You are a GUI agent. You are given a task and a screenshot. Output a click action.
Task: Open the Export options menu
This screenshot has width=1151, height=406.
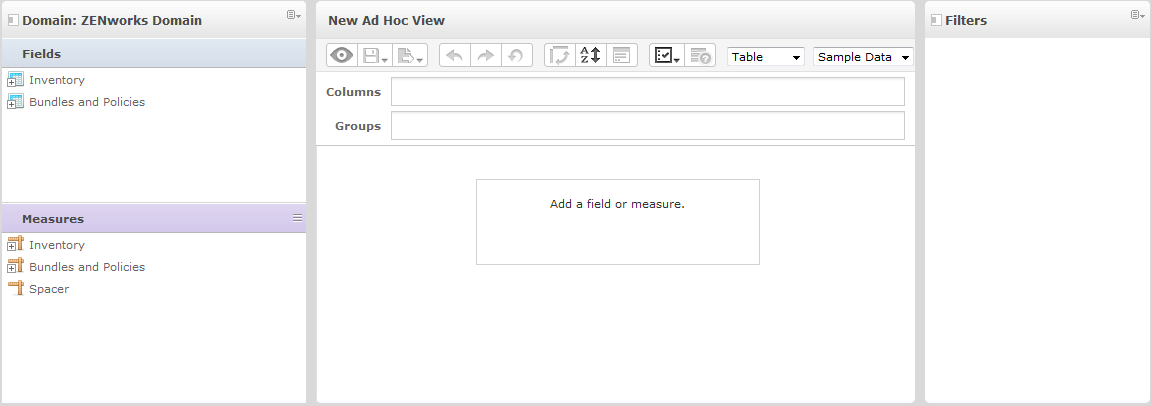coord(409,56)
